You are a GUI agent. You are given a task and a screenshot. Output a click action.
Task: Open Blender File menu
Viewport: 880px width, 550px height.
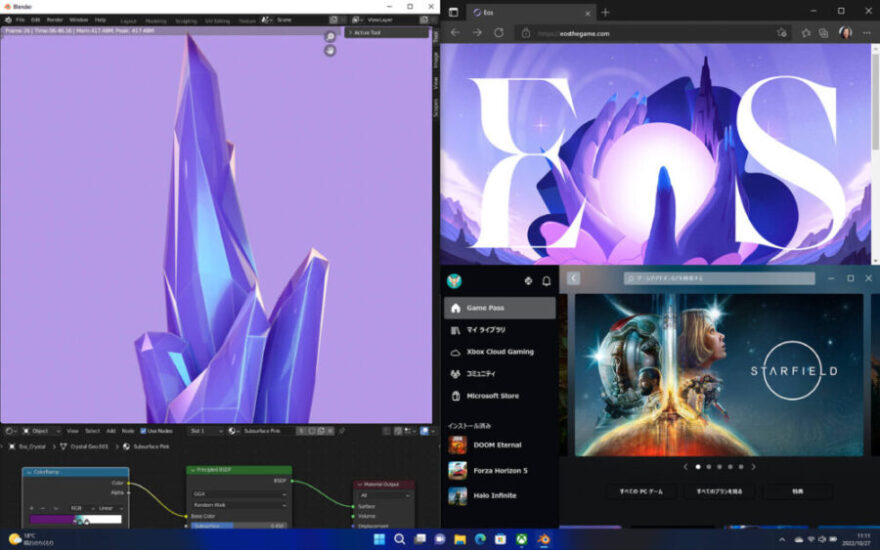click(x=20, y=20)
